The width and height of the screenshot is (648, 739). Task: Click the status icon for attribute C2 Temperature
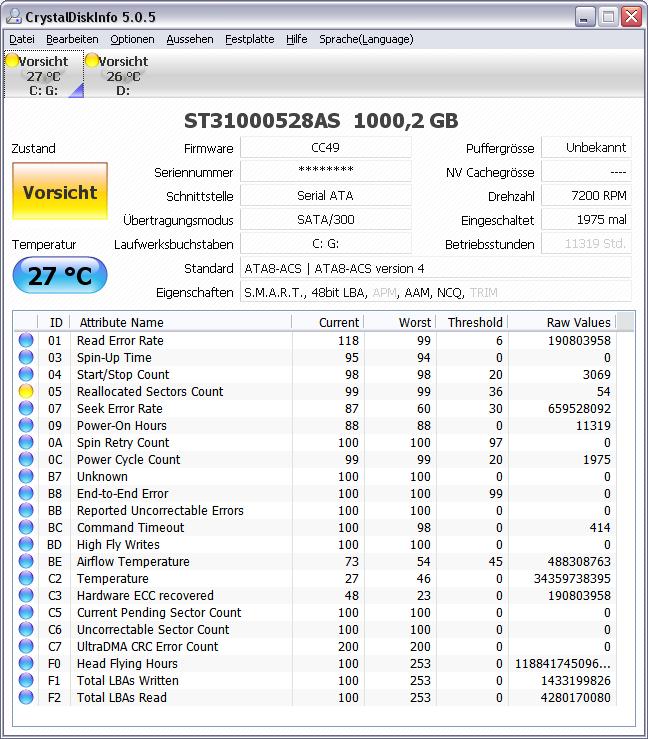coord(26,578)
